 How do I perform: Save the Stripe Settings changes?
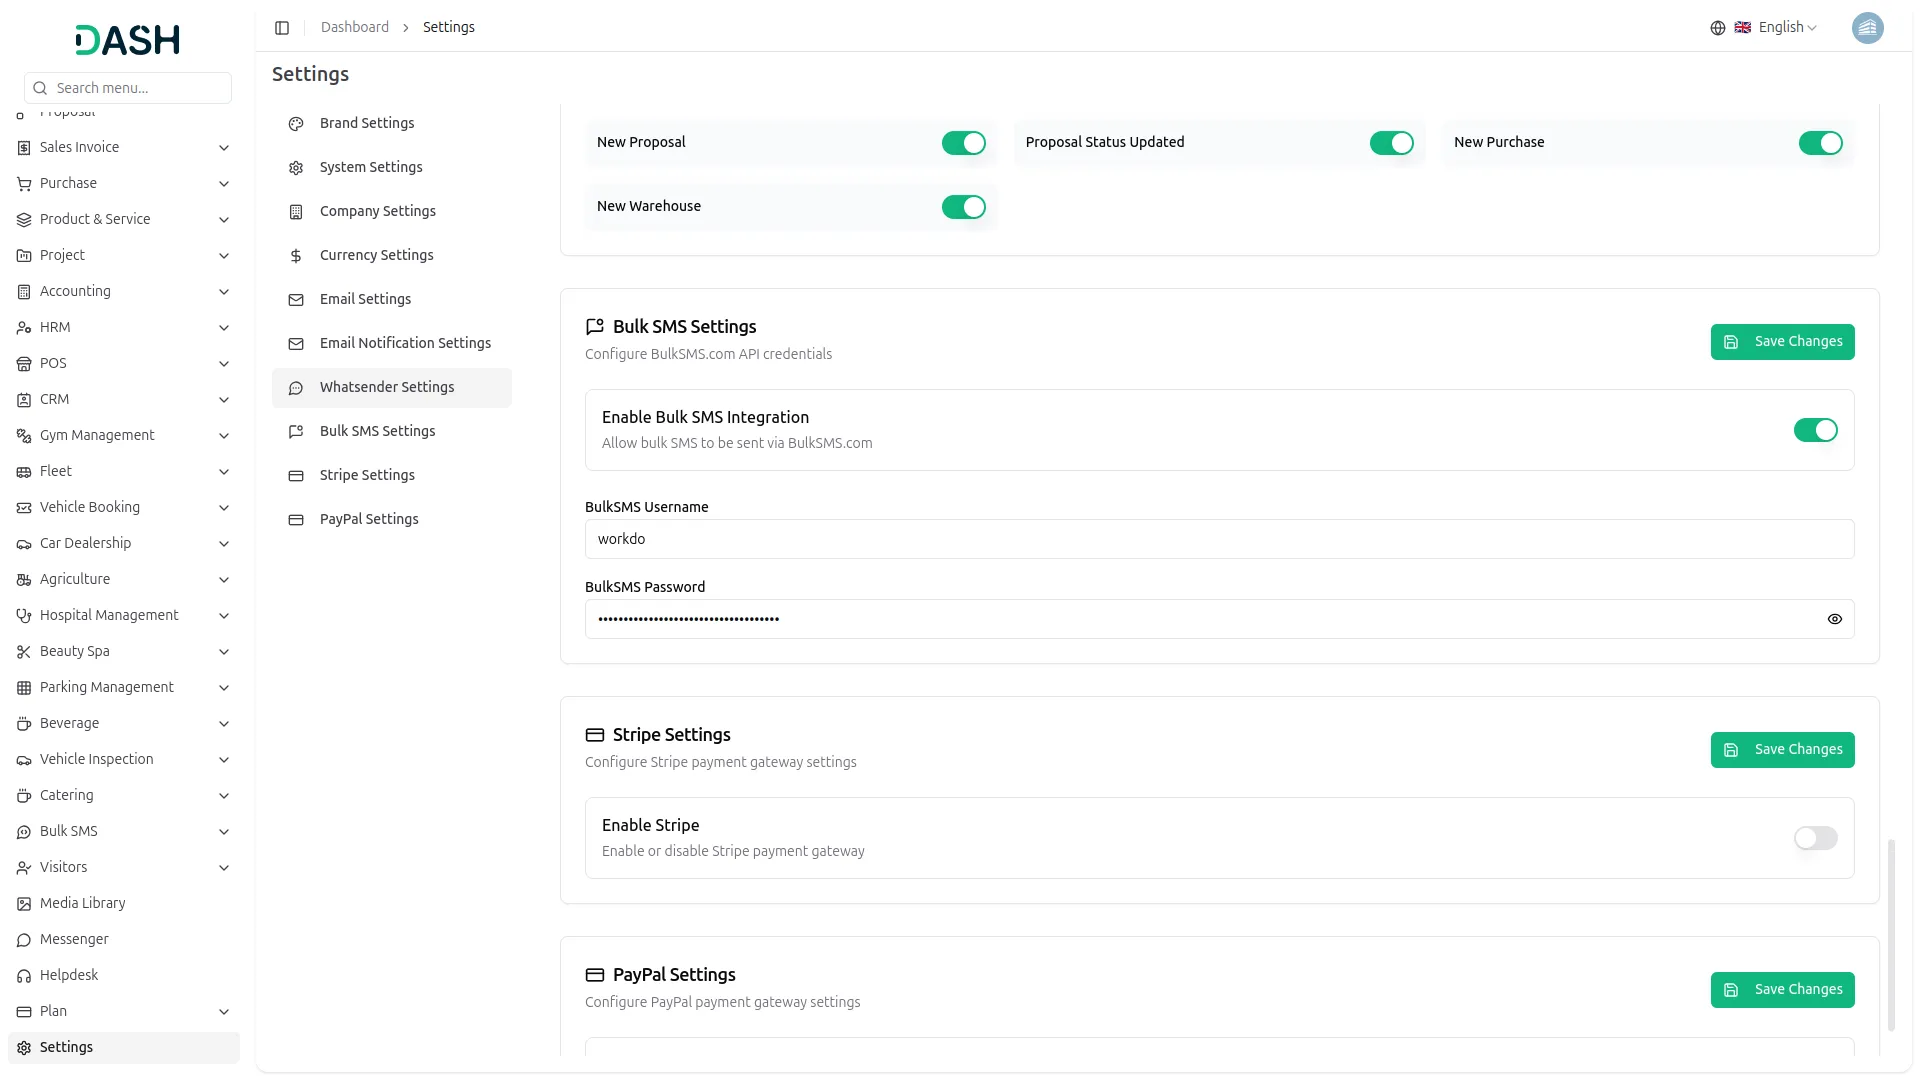click(x=1783, y=750)
